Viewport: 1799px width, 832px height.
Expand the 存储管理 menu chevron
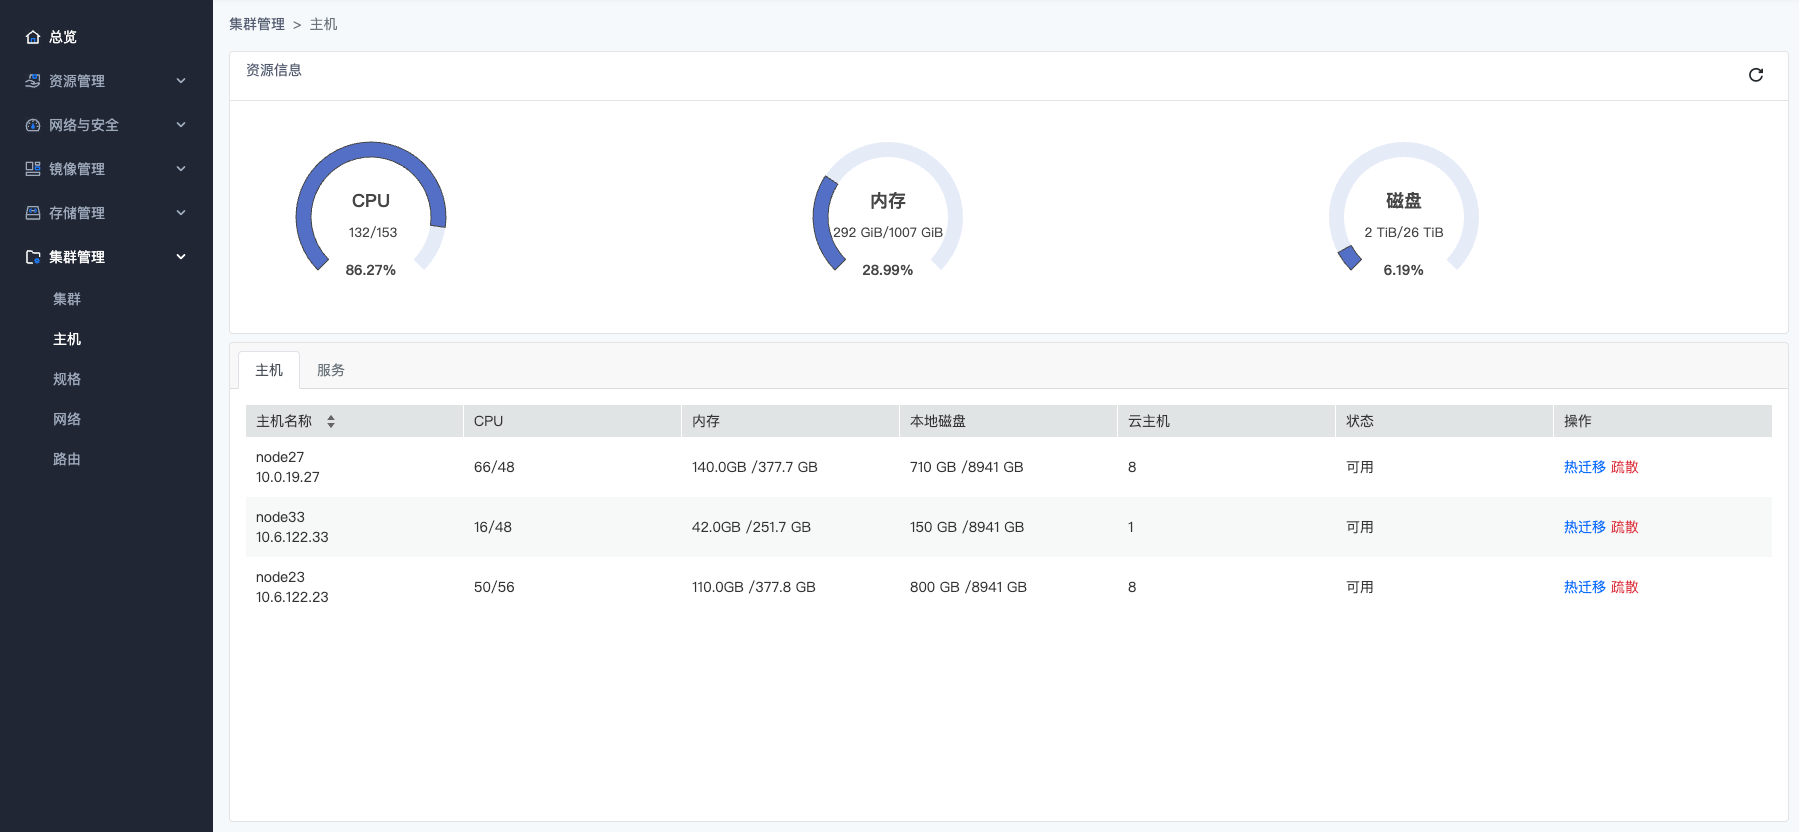click(x=181, y=213)
